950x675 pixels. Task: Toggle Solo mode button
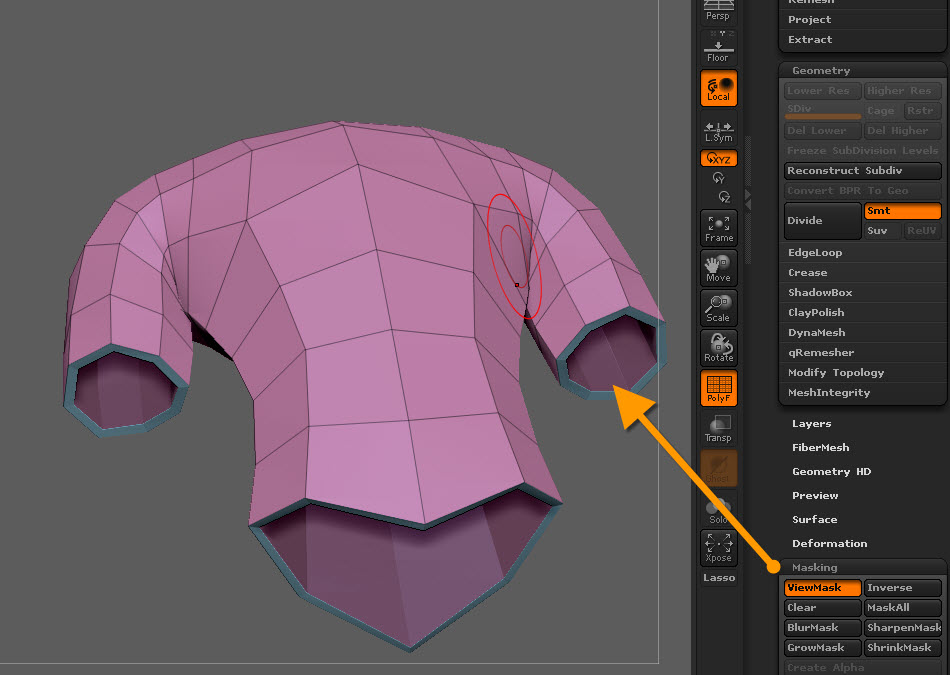pos(719,510)
